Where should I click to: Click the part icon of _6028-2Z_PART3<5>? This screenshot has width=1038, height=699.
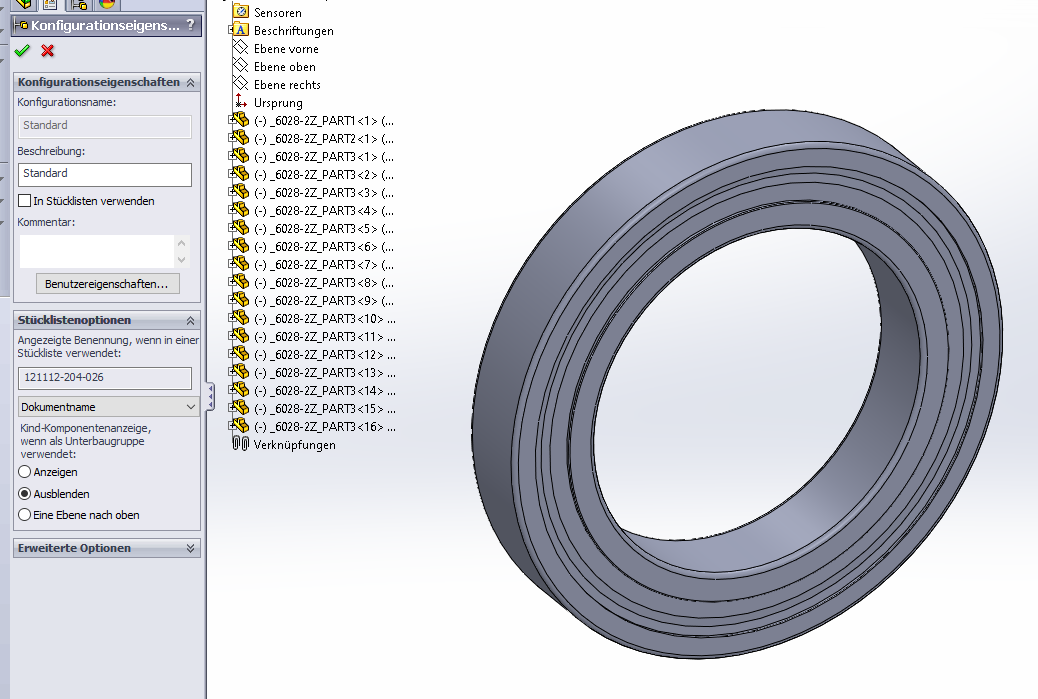coord(241,228)
